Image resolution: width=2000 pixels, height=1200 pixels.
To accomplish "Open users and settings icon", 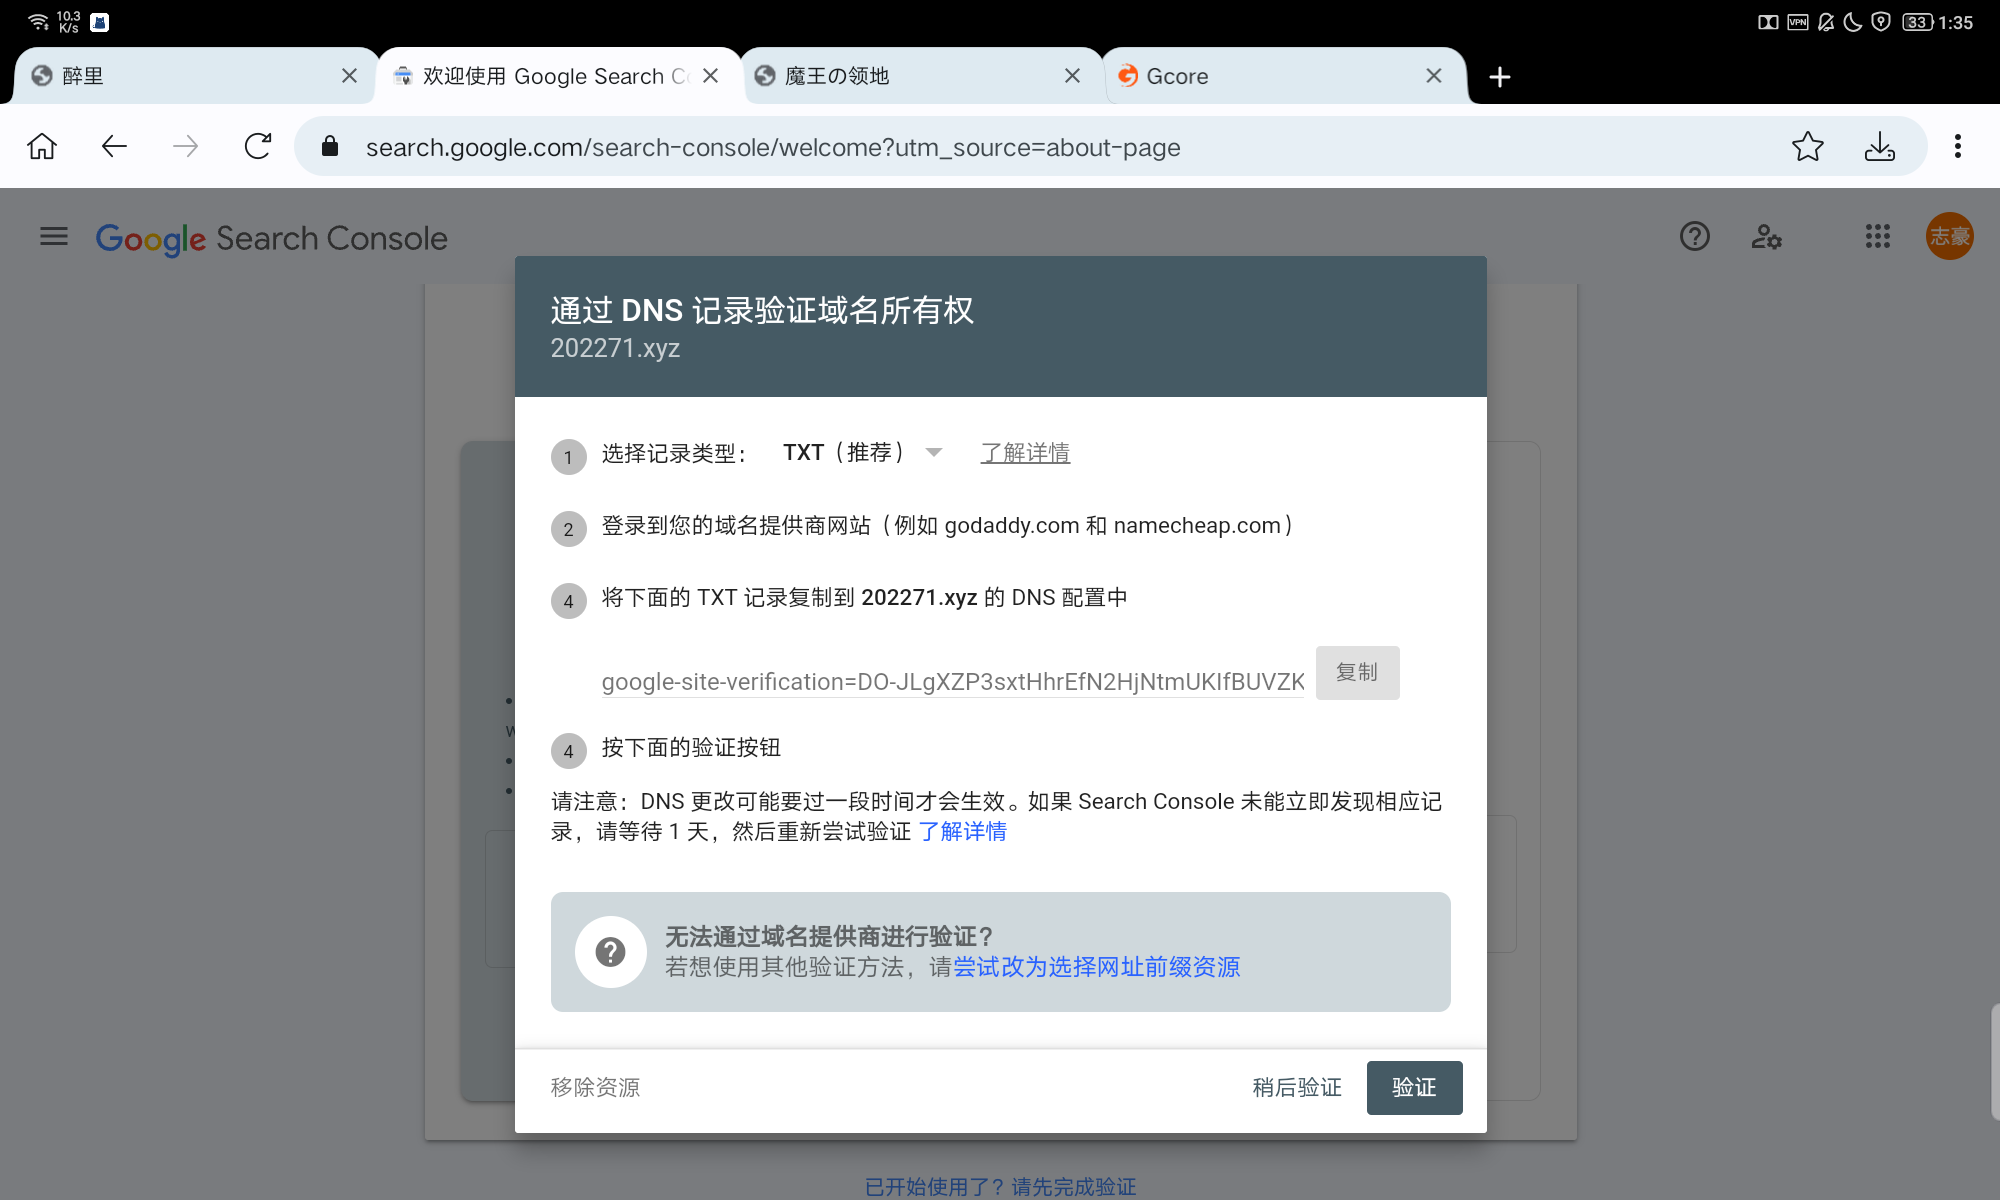I will 1766,237.
